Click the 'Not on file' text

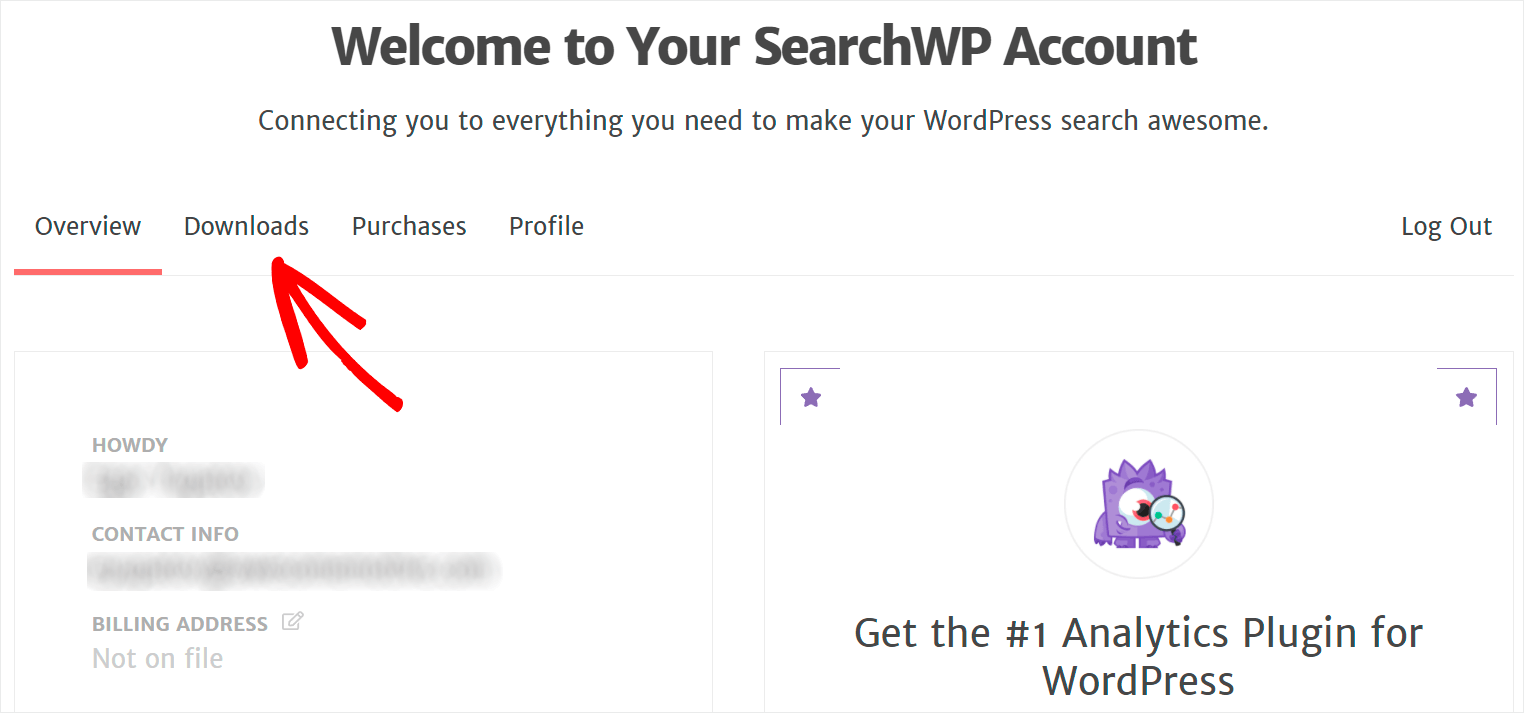click(157, 658)
